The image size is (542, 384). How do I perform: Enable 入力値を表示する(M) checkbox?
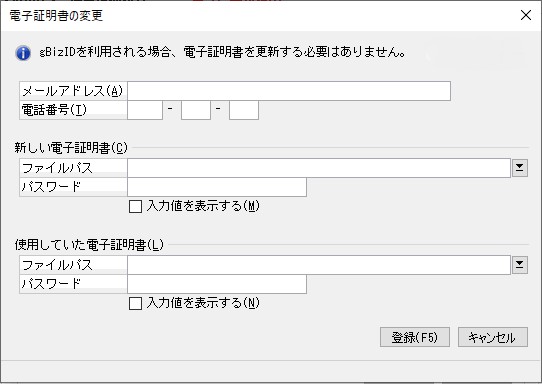pyautogui.click(x=135, y=206)
